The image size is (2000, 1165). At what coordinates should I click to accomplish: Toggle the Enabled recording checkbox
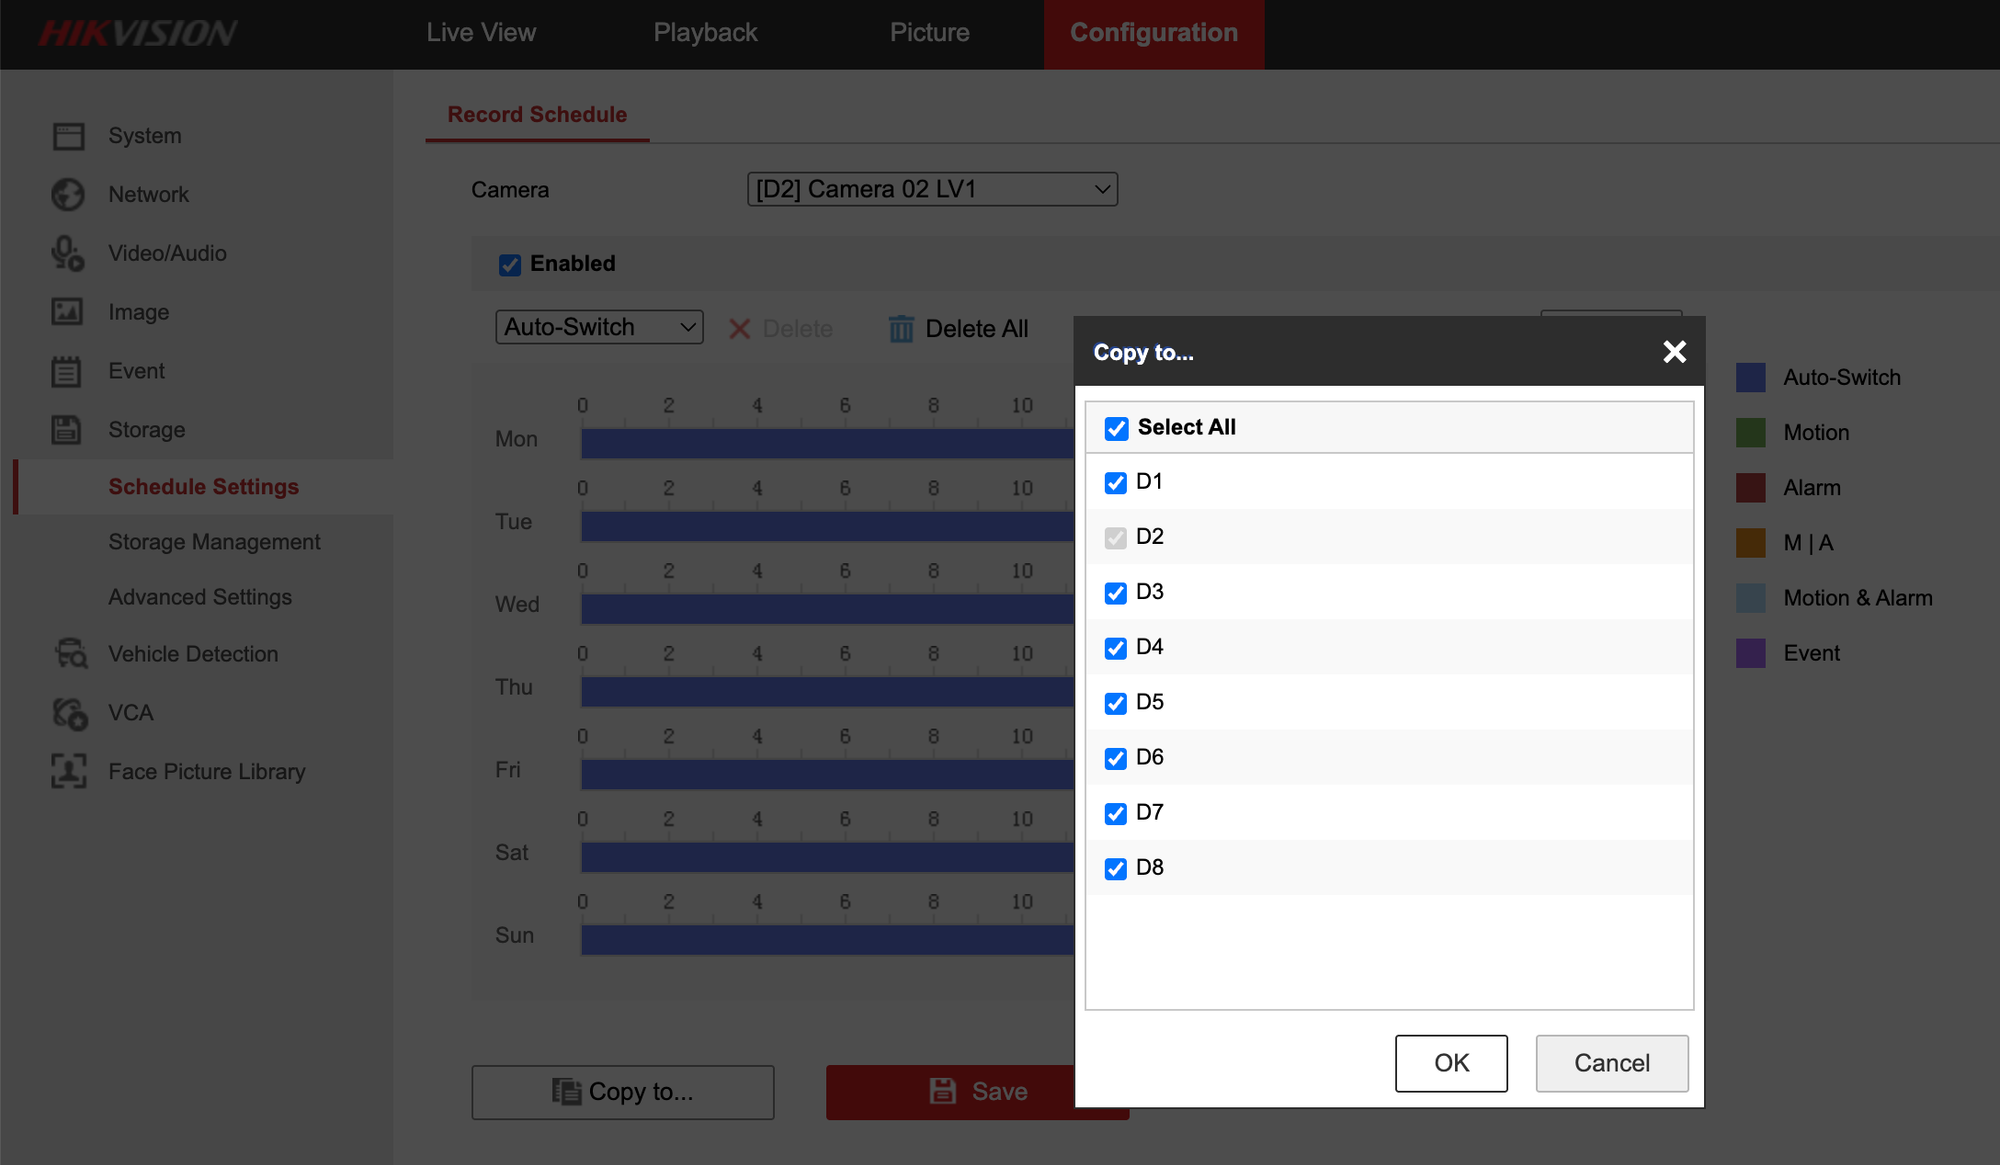510,264
